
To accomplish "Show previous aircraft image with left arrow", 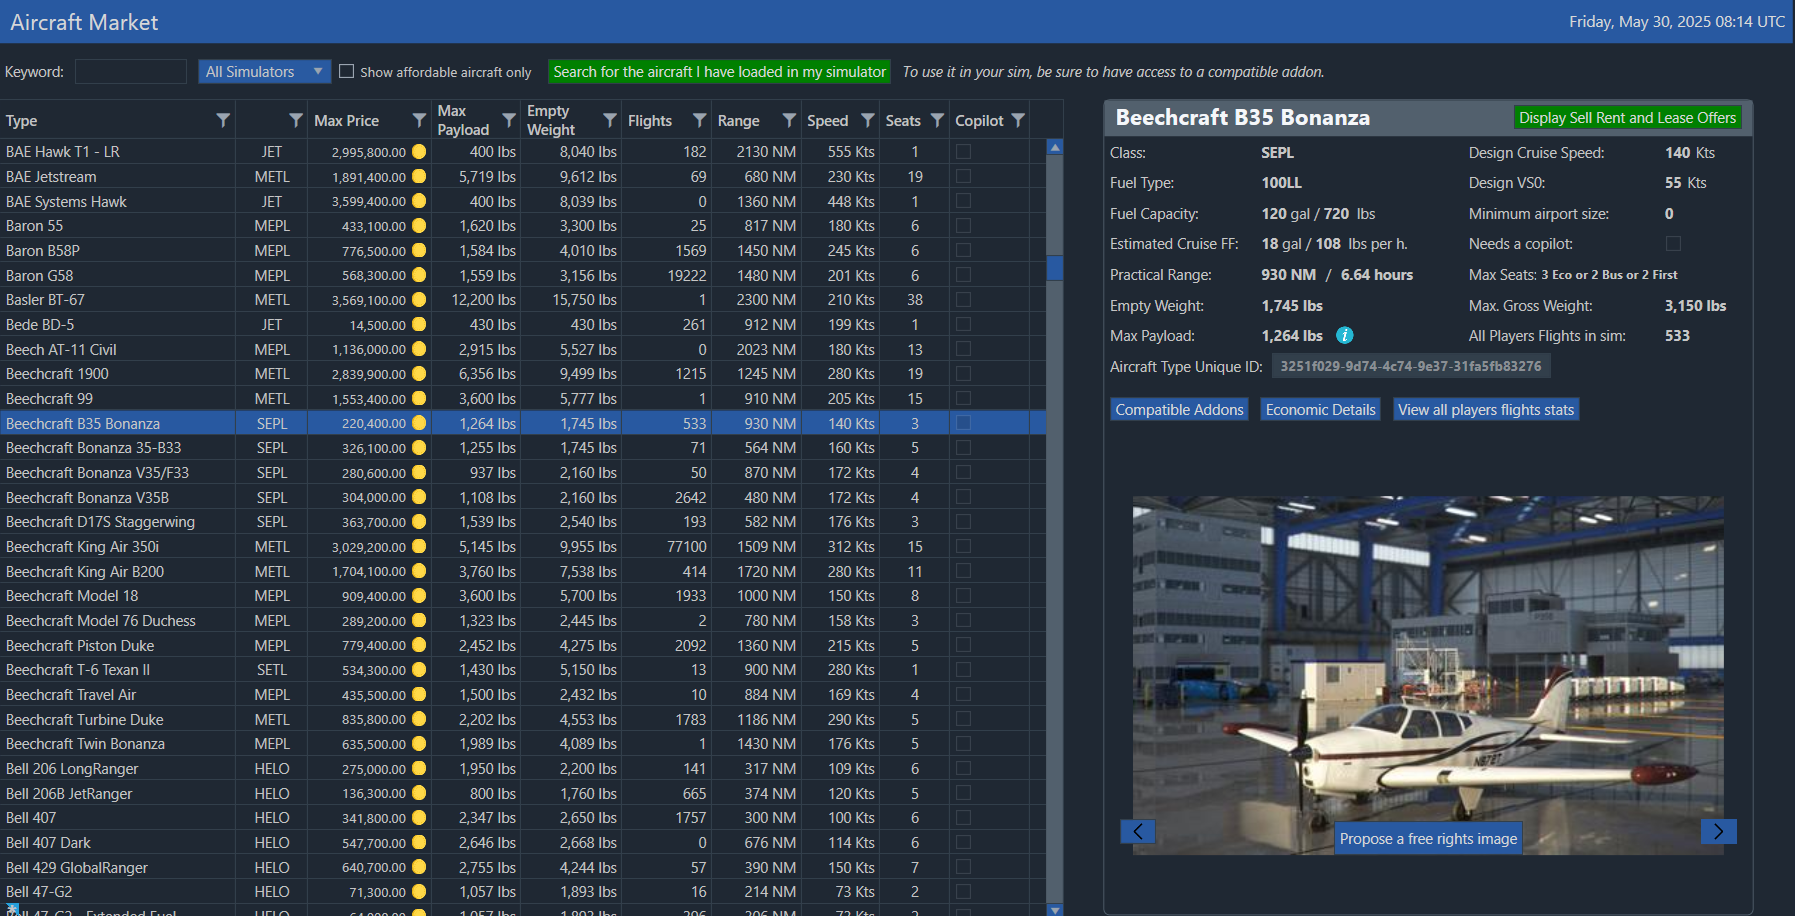I will tap(1138, 831).
